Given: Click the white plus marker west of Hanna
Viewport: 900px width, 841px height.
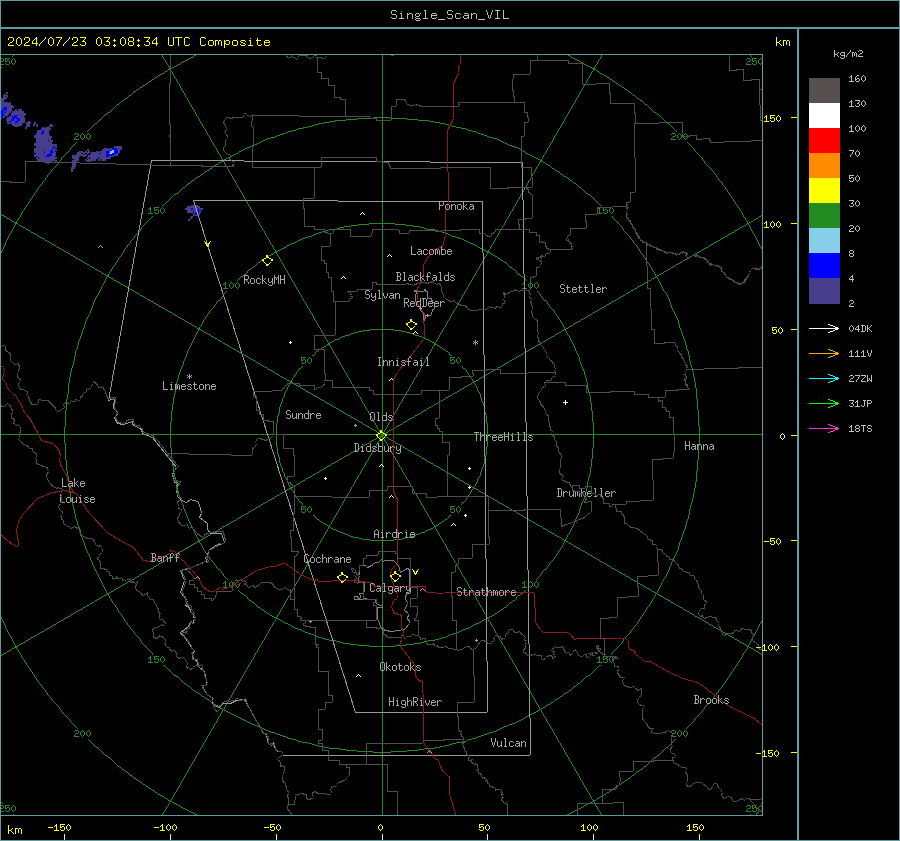Looking at the screenshot, I should 565,402.
